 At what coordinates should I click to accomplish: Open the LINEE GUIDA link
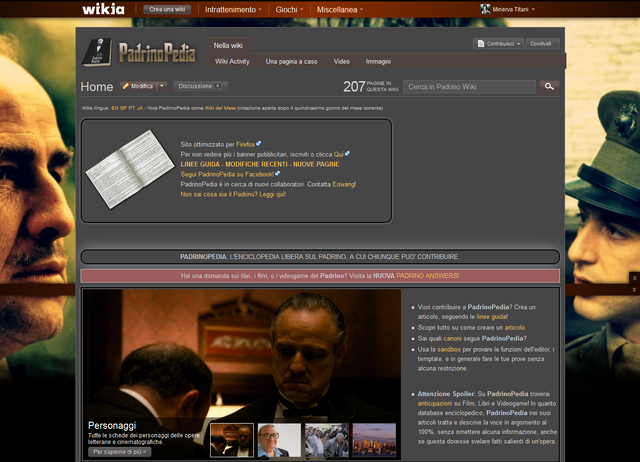[200, 164]
